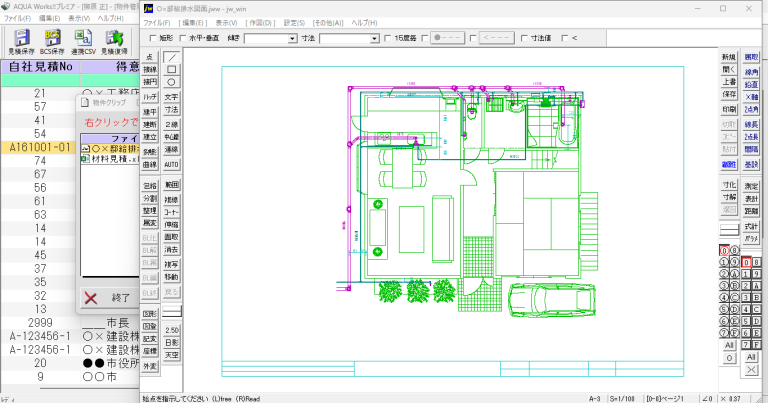
Task: Click the 見積復帰 restore icon
Action: [115, 41]
